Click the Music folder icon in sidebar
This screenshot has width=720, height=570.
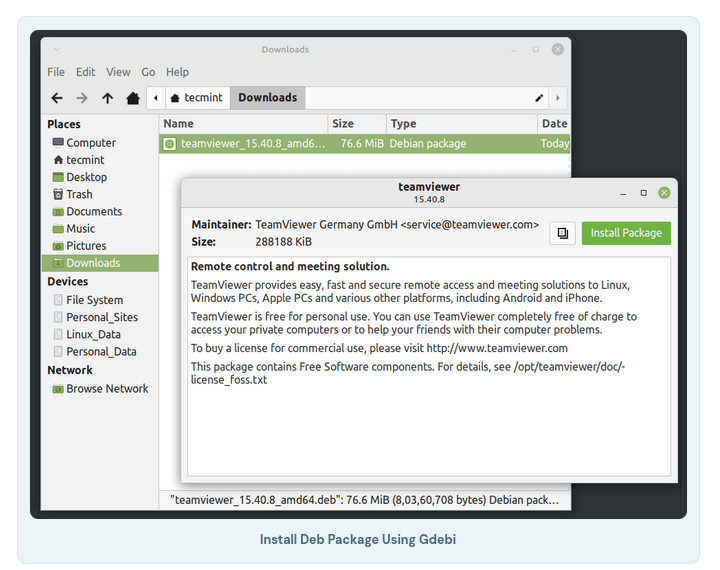[58, 229]
